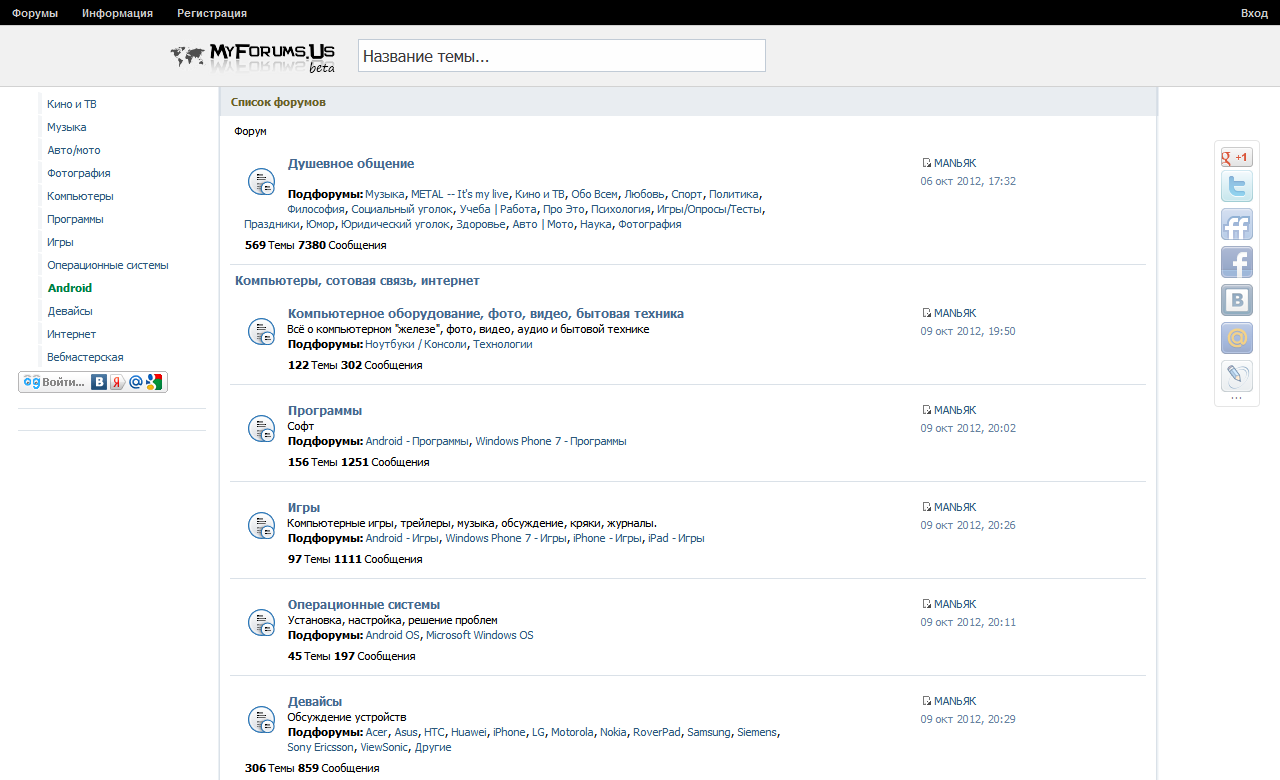Go to the Регистрация page
This screenshot has width=1280, height=780.
point(212,13)
